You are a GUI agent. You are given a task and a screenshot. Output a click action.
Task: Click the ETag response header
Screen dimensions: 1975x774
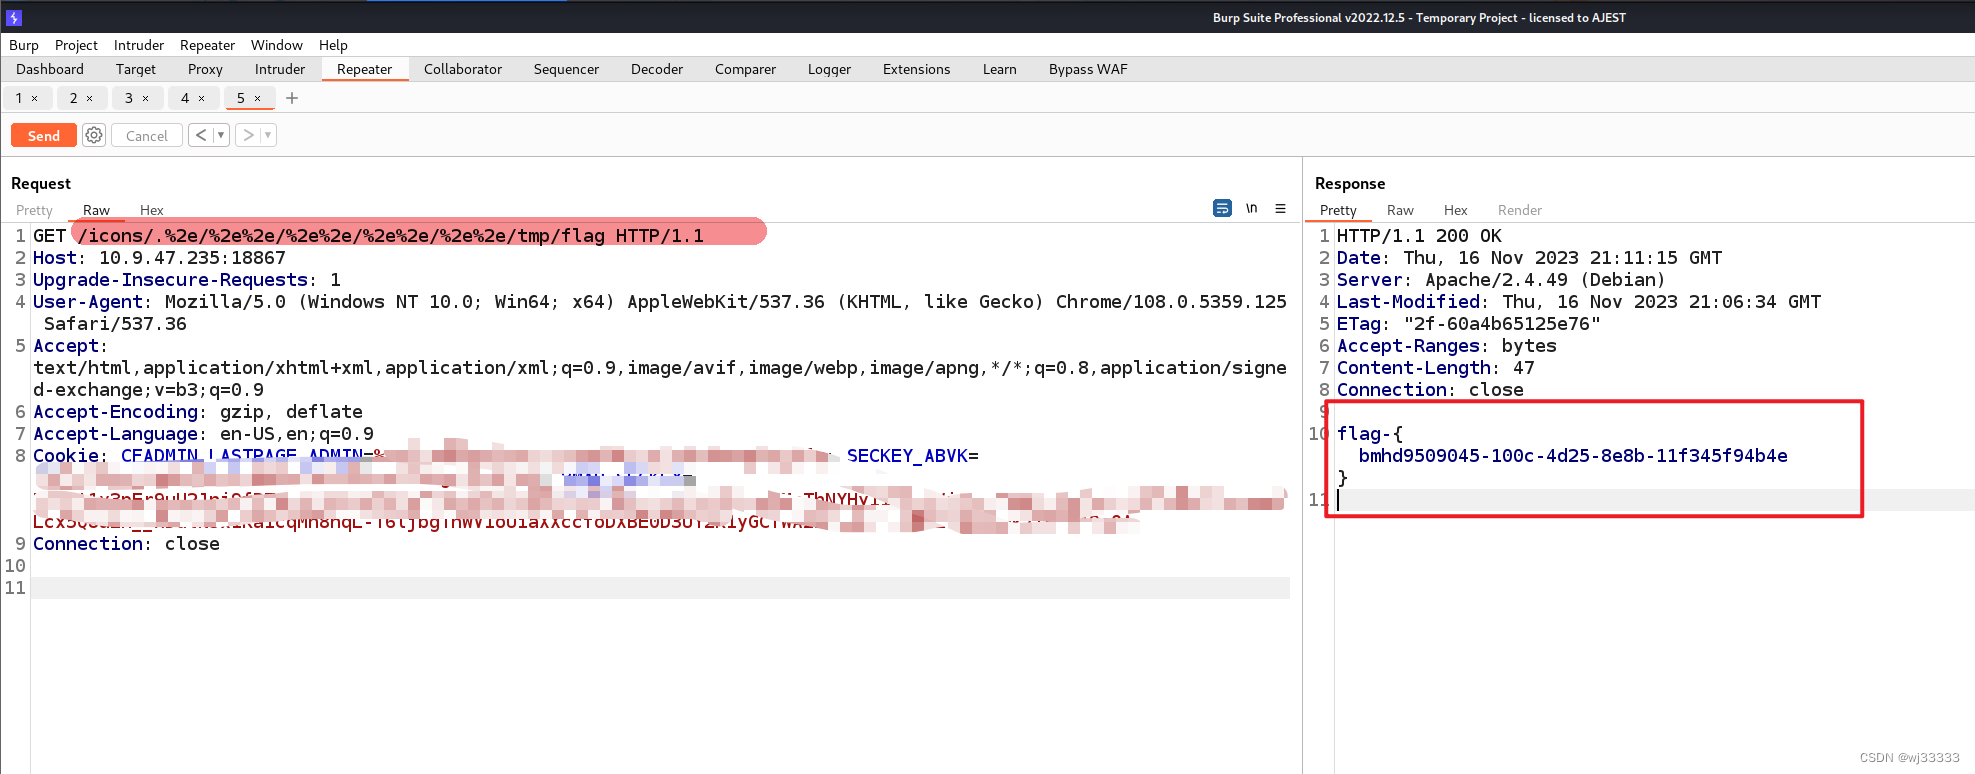click(x=1468, y=324)
